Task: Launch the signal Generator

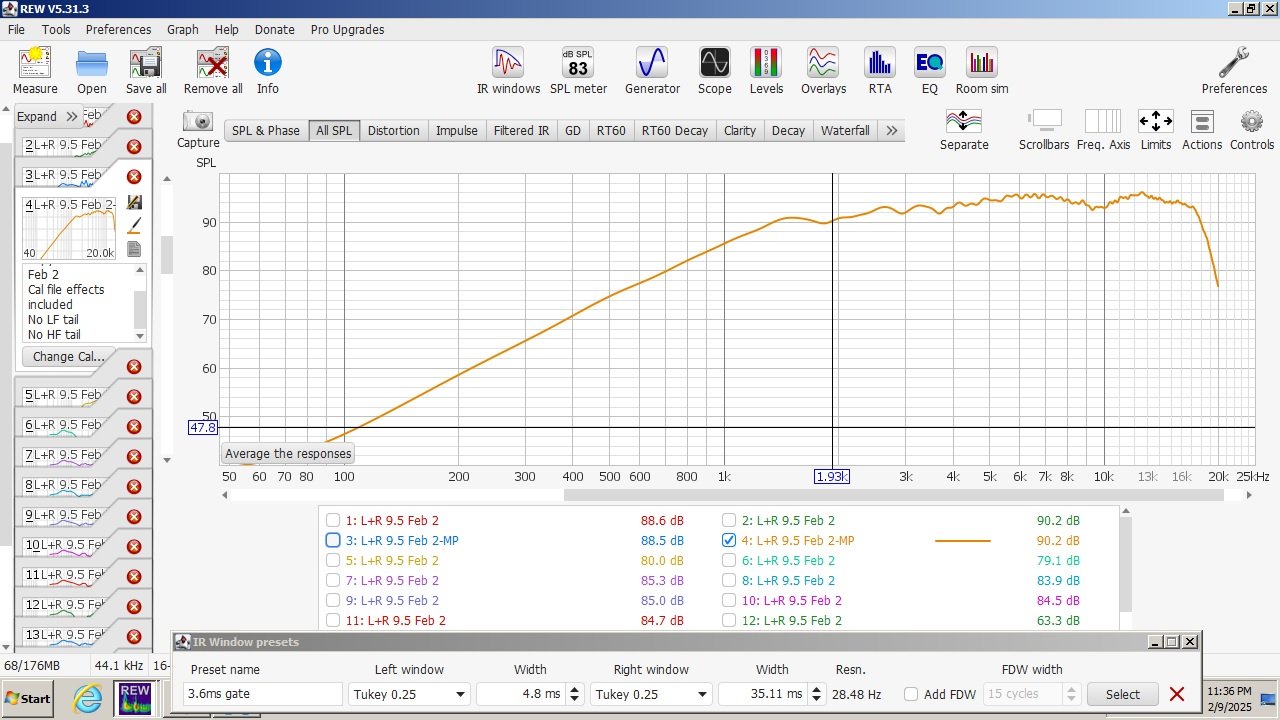Action: (x=652, y=63)
